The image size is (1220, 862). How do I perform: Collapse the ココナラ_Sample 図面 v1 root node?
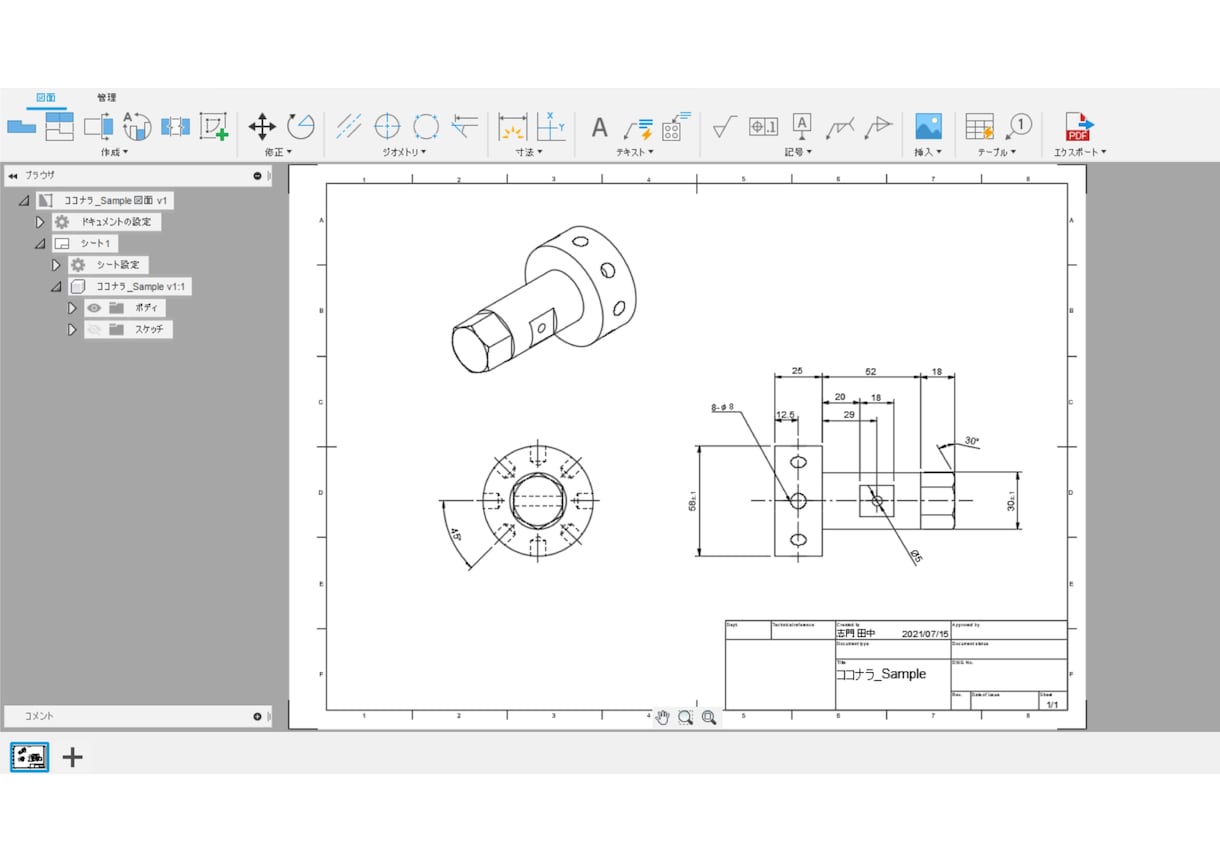point(24,201)
